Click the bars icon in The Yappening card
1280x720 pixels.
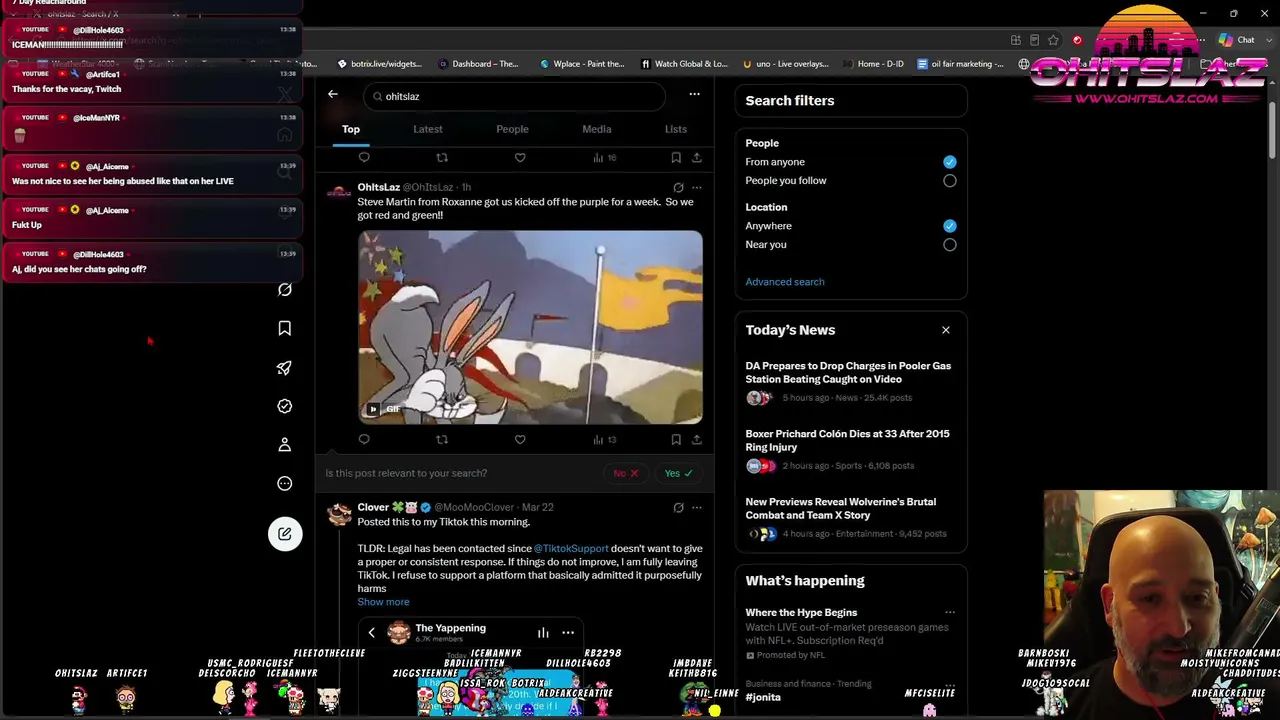point(543,632)
